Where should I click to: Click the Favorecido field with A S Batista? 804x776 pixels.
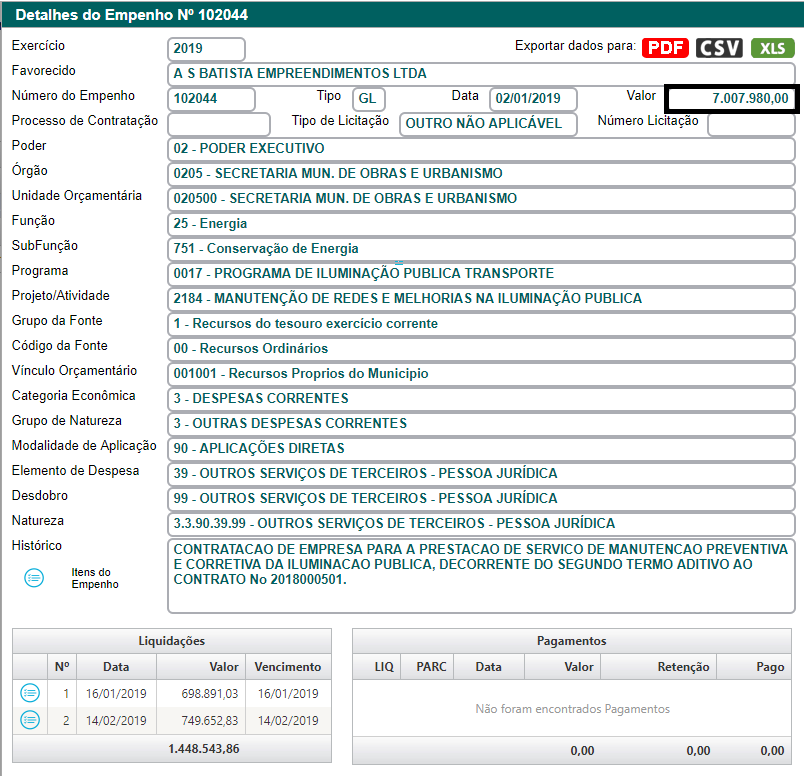coord(481,74)
